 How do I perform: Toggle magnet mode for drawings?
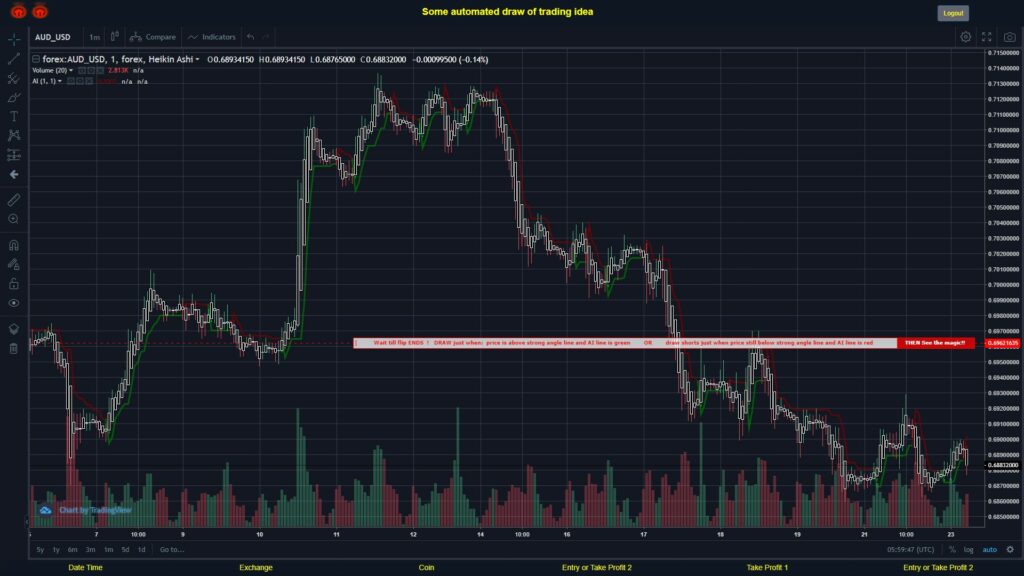14,246
